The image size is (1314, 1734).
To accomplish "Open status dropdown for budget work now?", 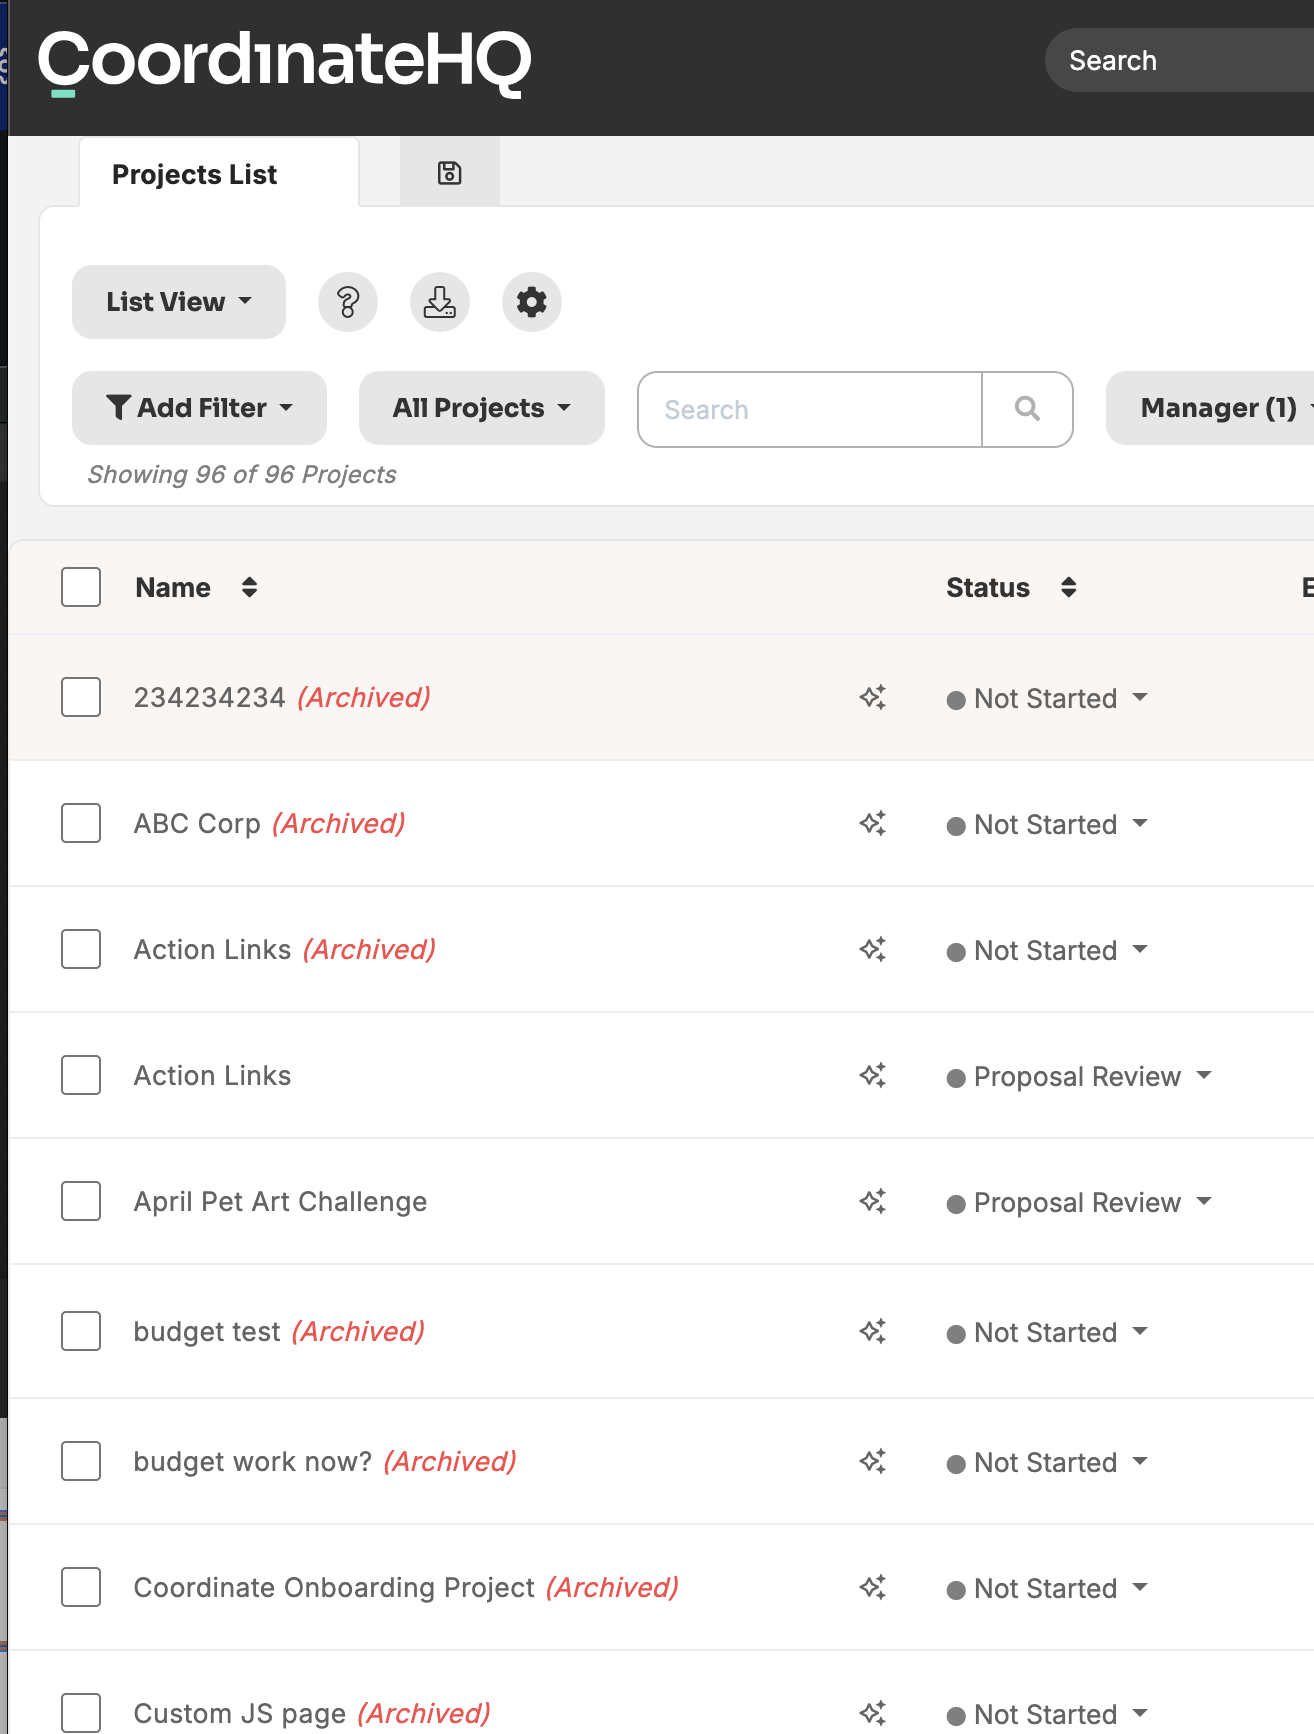I will pos(1047,1462).
